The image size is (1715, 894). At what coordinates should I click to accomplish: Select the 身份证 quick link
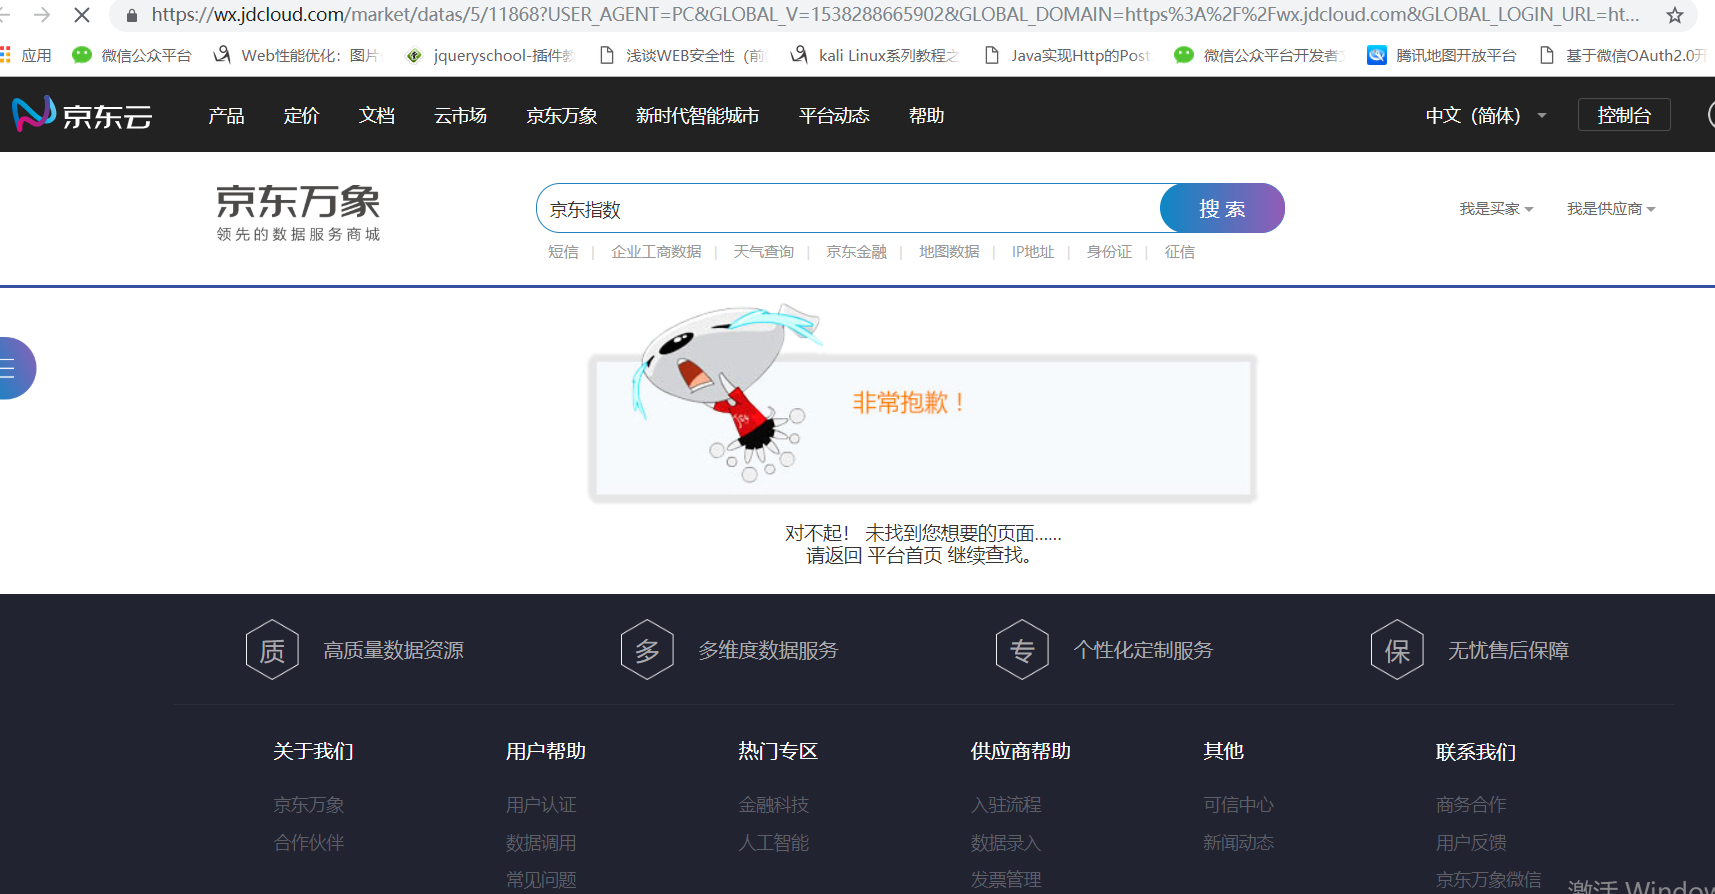pyautogui.click(x=1110, y=252)
